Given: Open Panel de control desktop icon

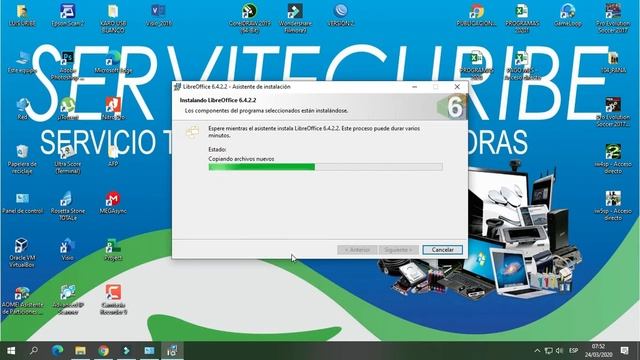Looking at the screenshot, I should click(22, 203).
